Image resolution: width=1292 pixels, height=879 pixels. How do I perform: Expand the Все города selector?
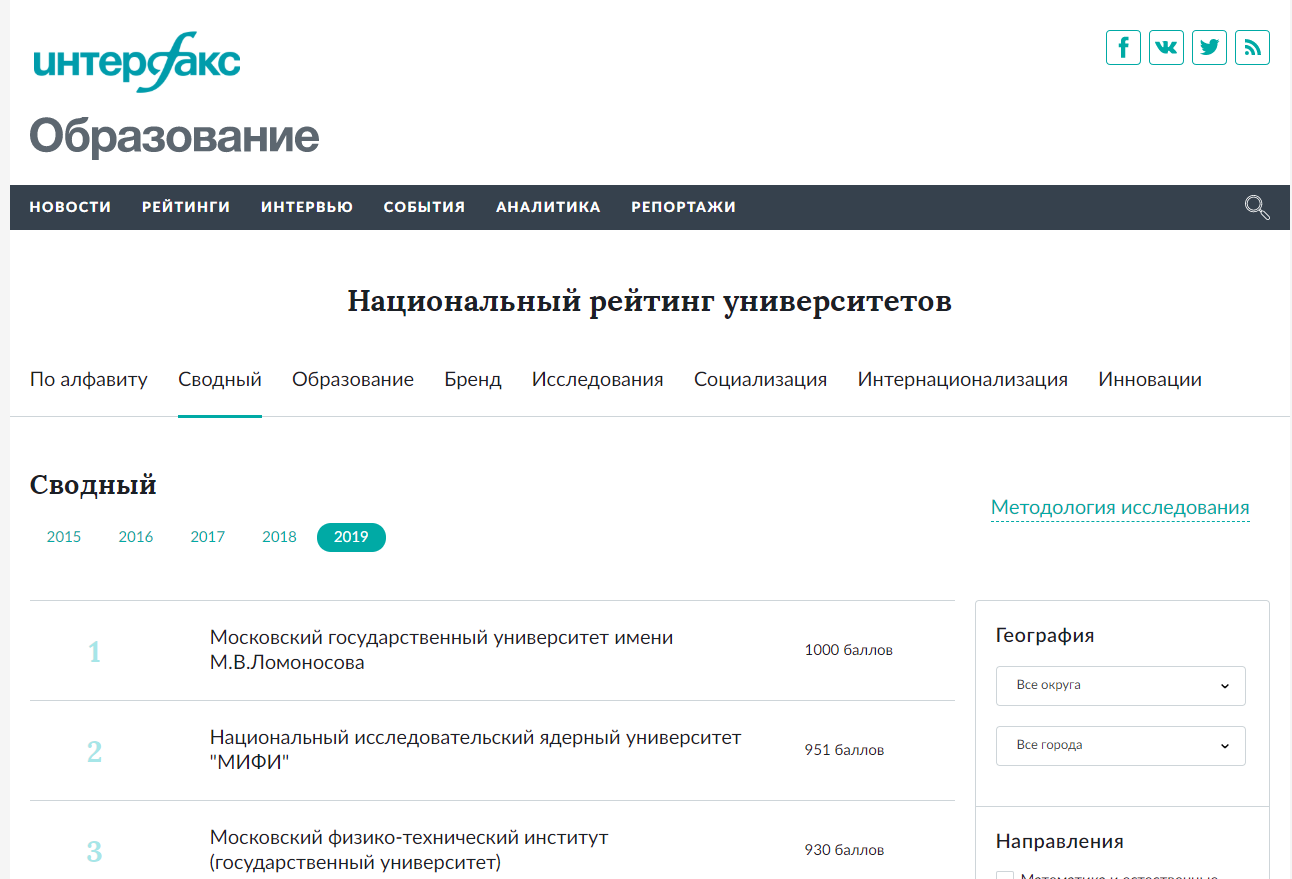coord(1120,745)
